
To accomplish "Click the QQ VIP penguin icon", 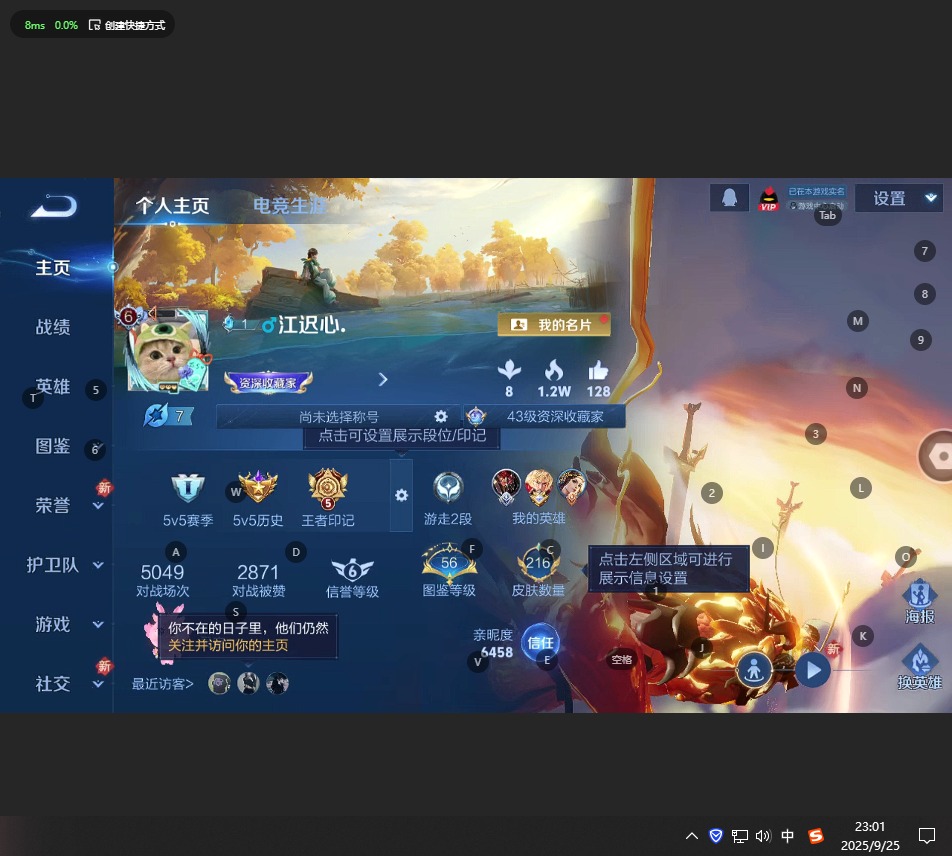I will coord(769,198).
